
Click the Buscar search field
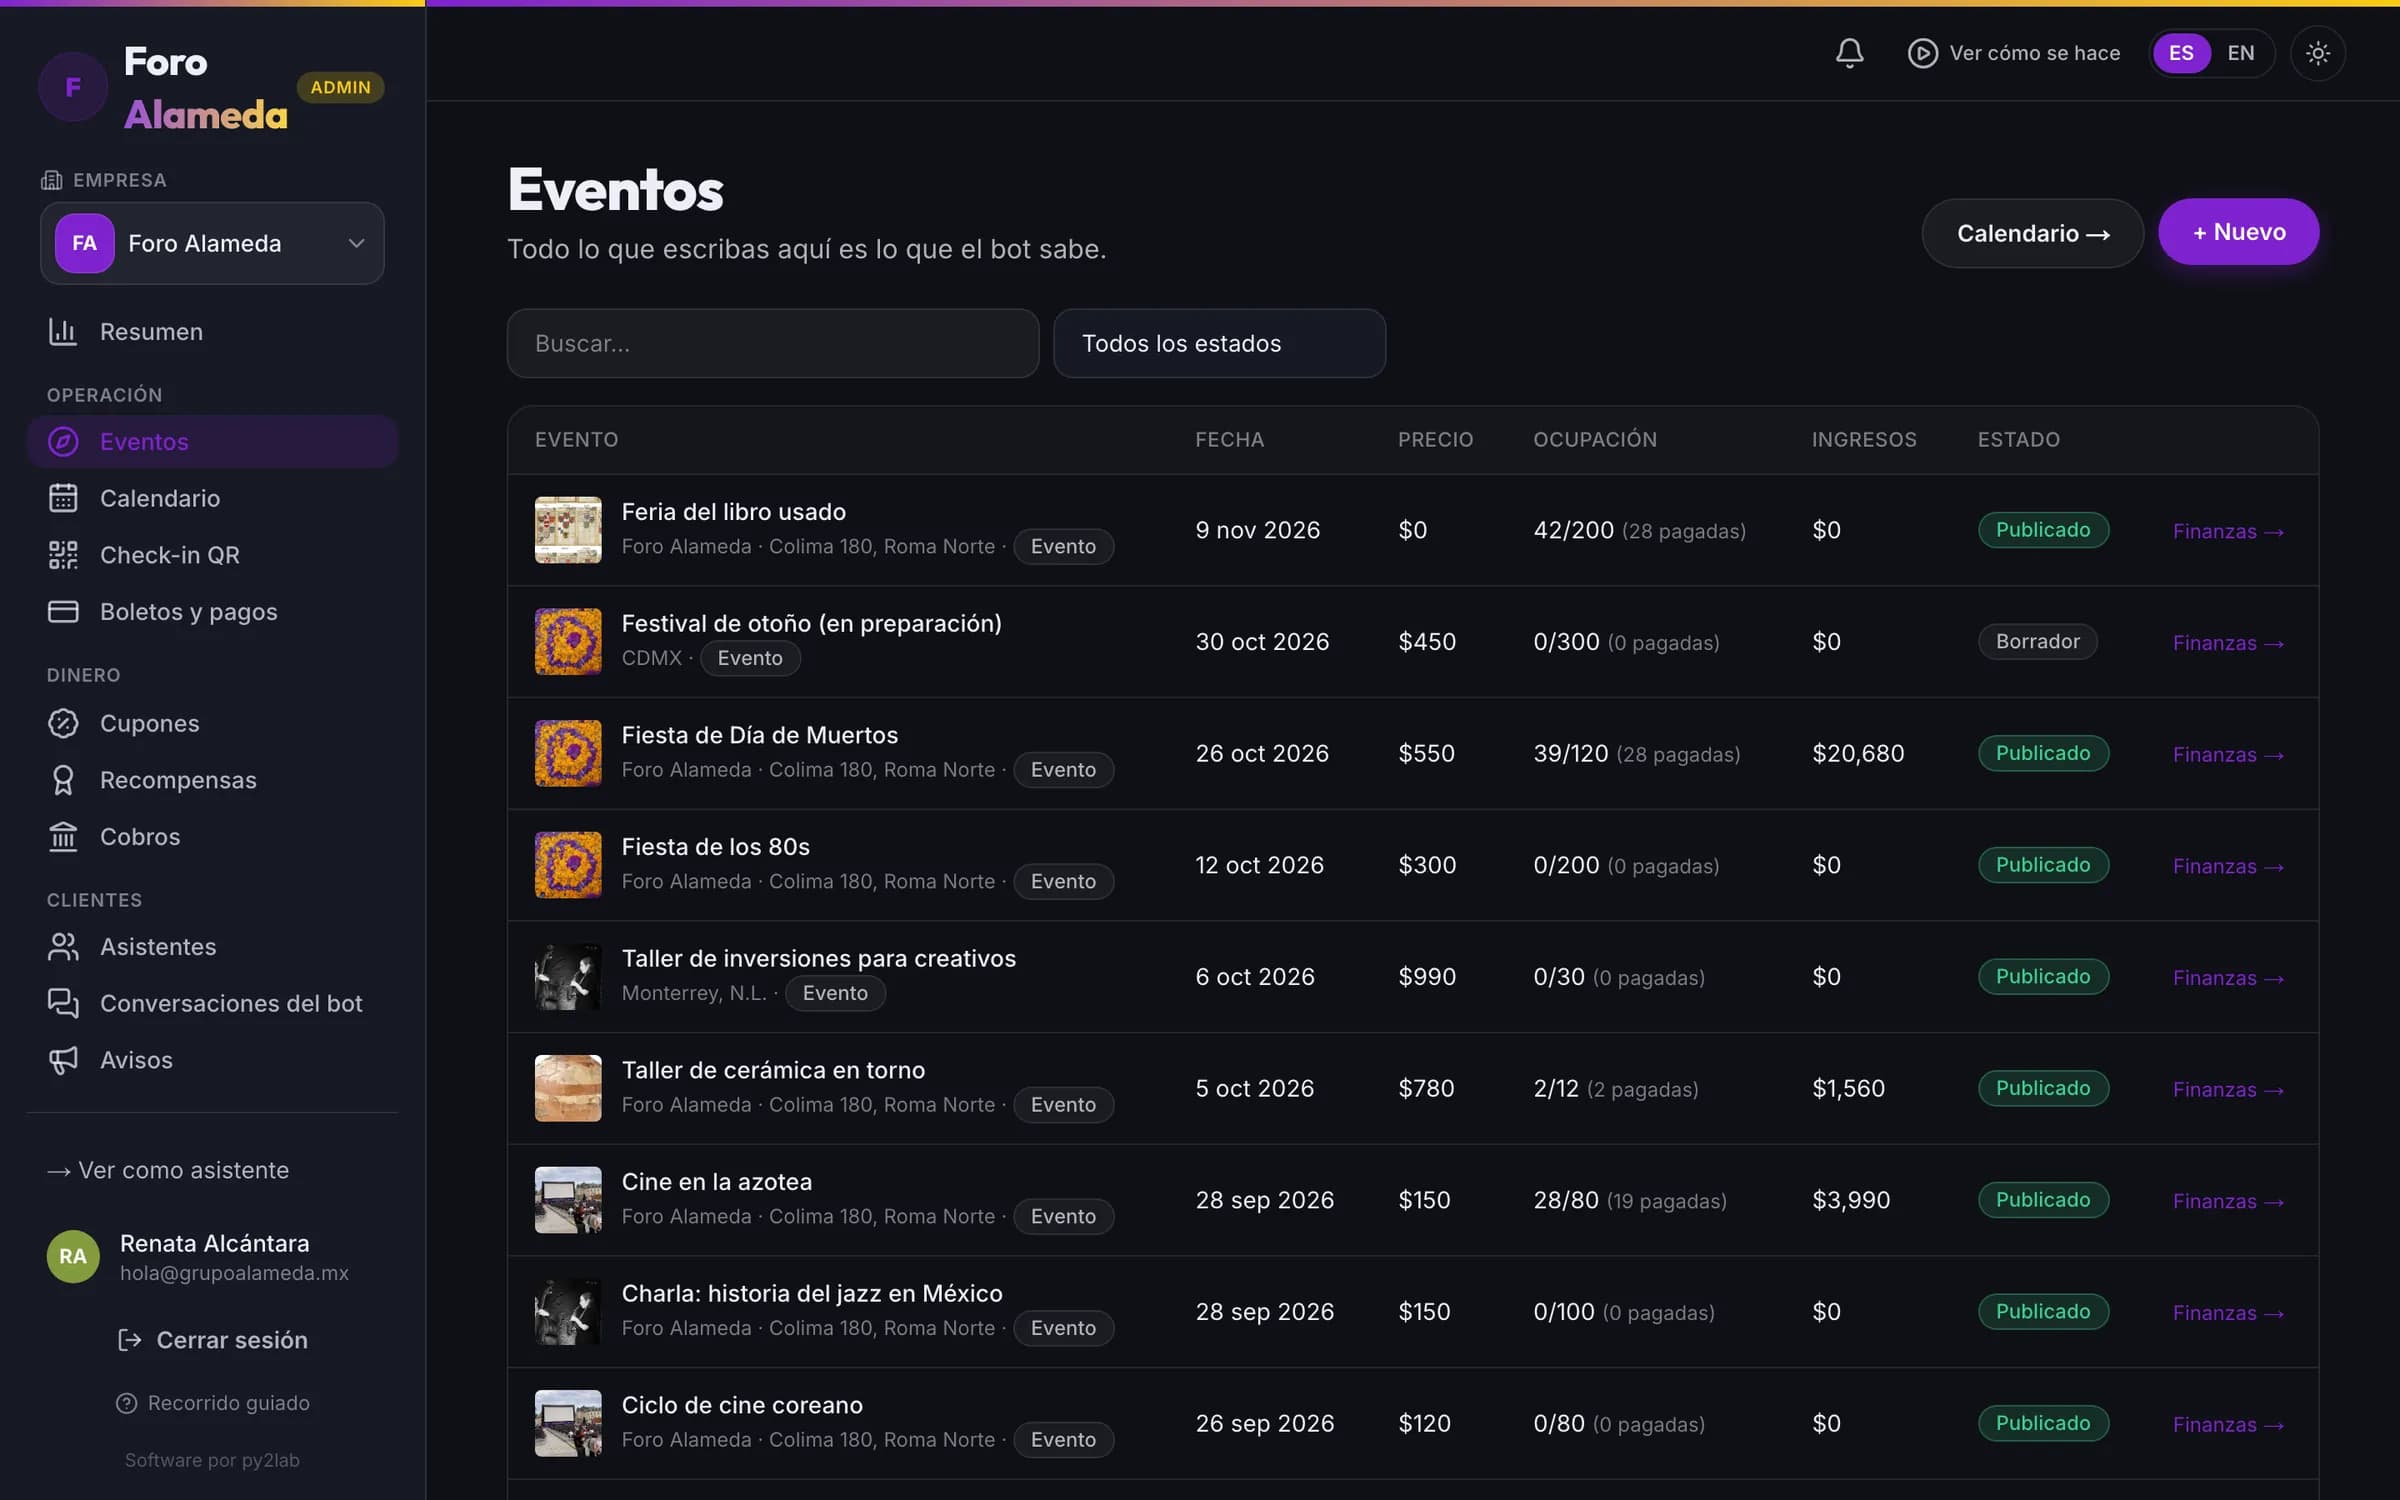click(773, 343)
